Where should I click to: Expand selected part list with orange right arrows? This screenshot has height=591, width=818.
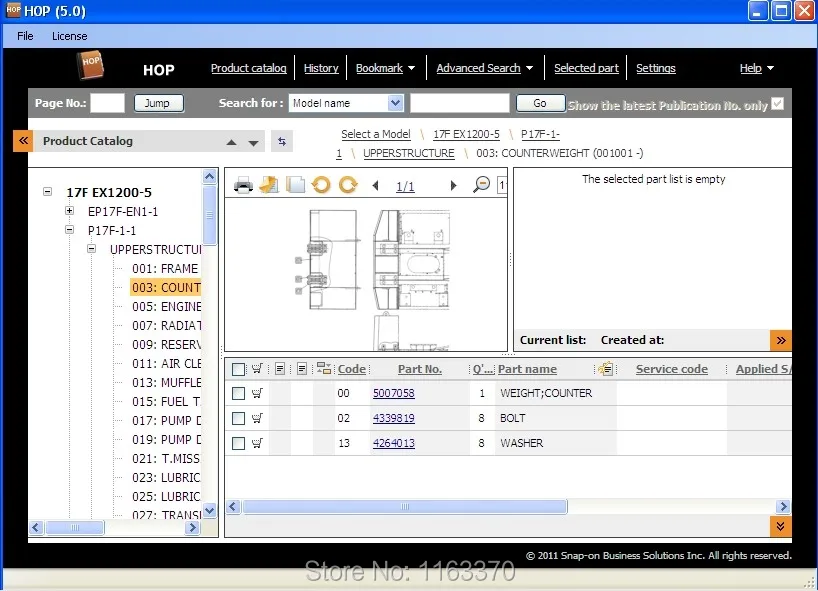coord(781,341)
